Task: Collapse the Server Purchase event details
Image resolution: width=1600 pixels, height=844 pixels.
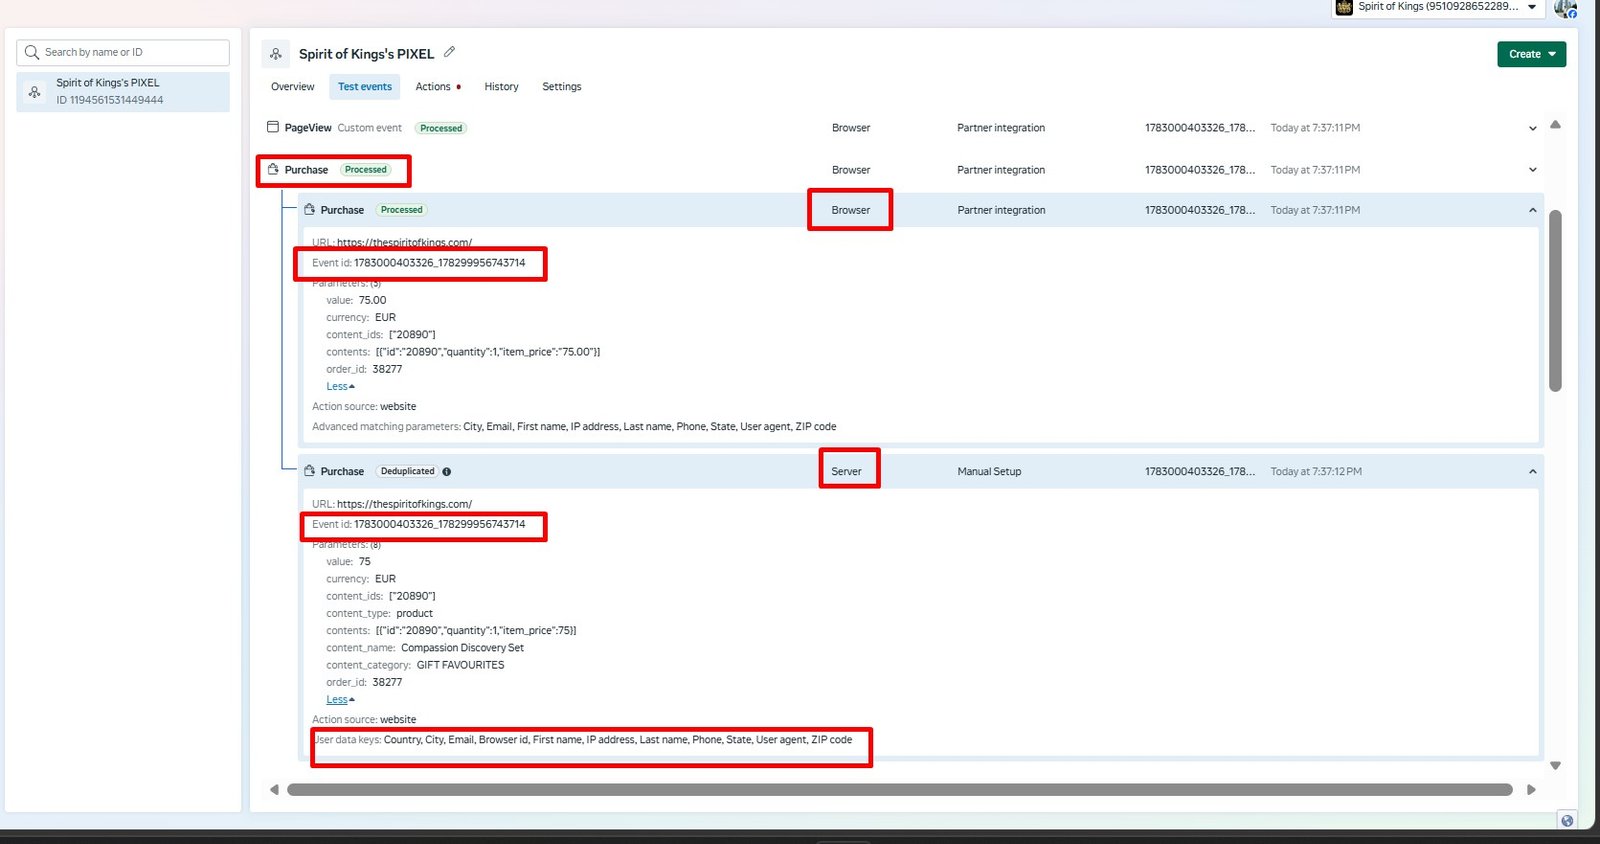Action: click(x=1532, y=471)
